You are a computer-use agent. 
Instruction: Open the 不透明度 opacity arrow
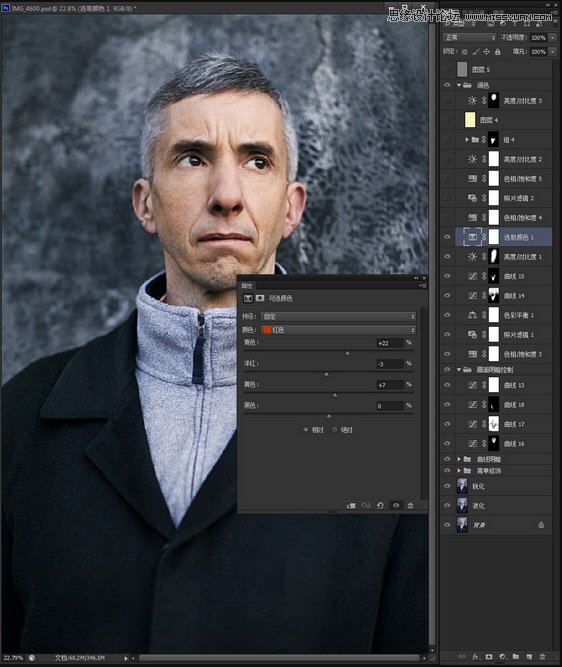coord(552,37)
